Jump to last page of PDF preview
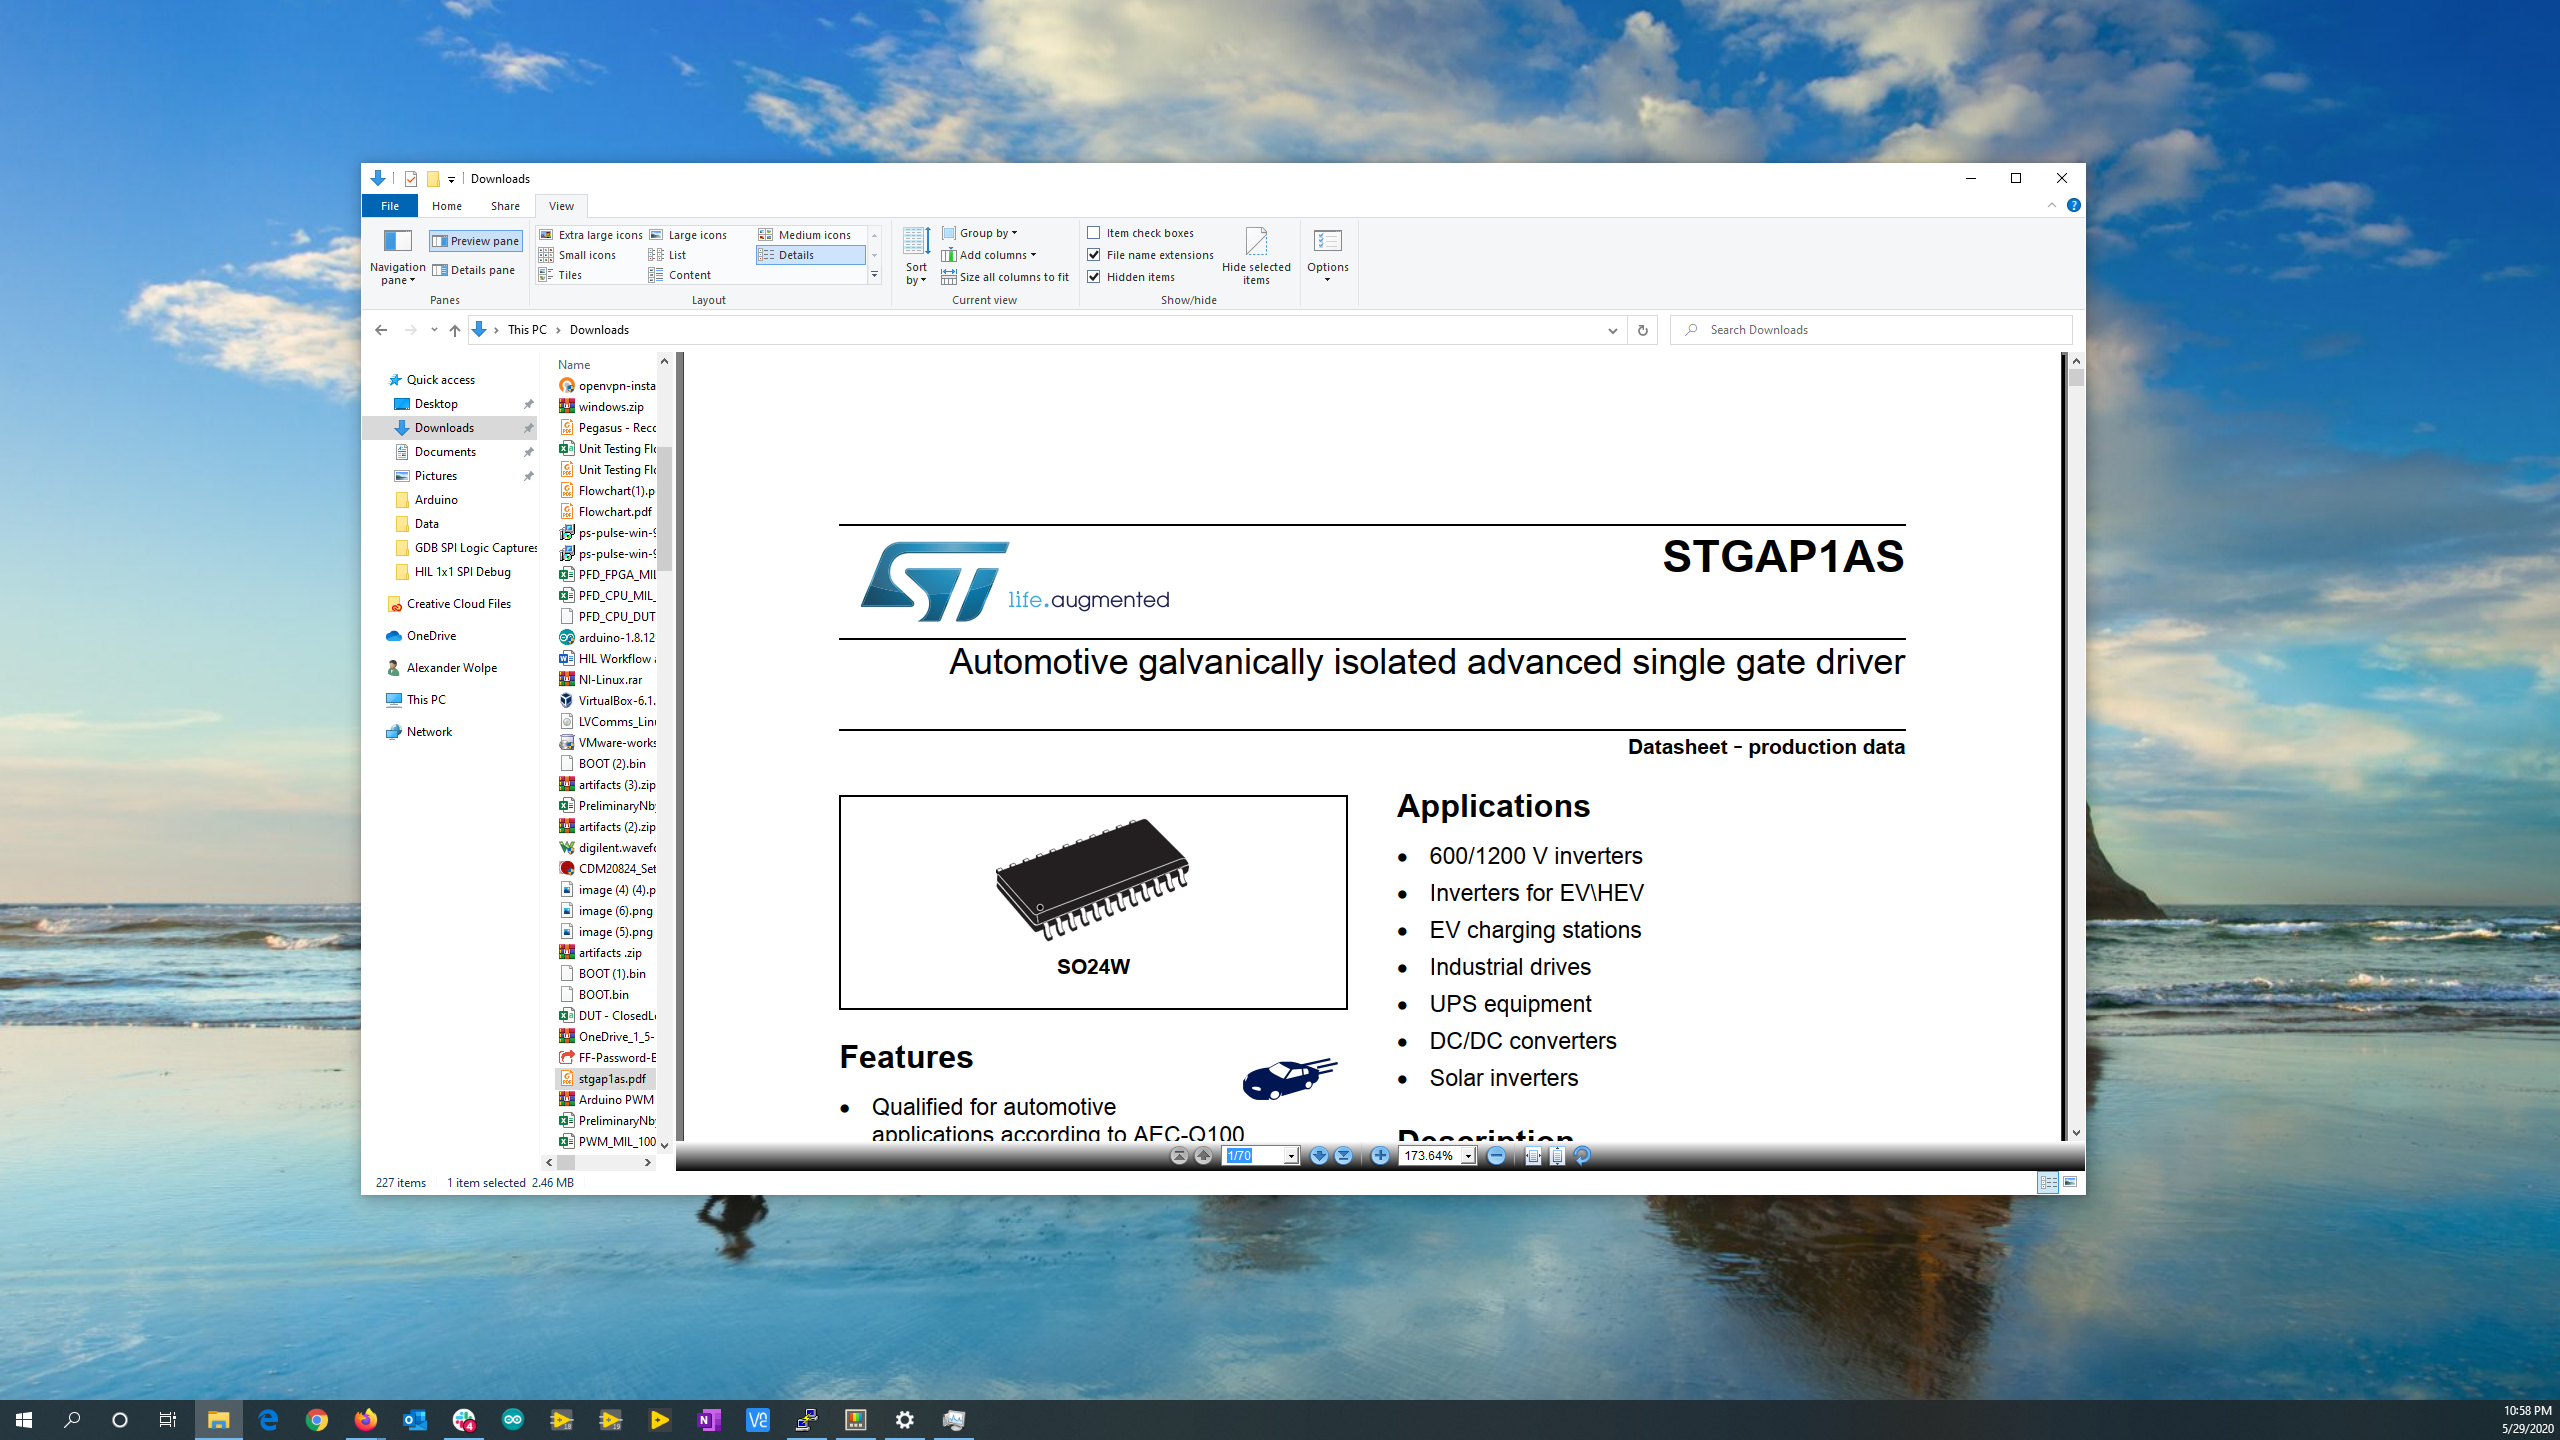 tap(1344, 1156)
